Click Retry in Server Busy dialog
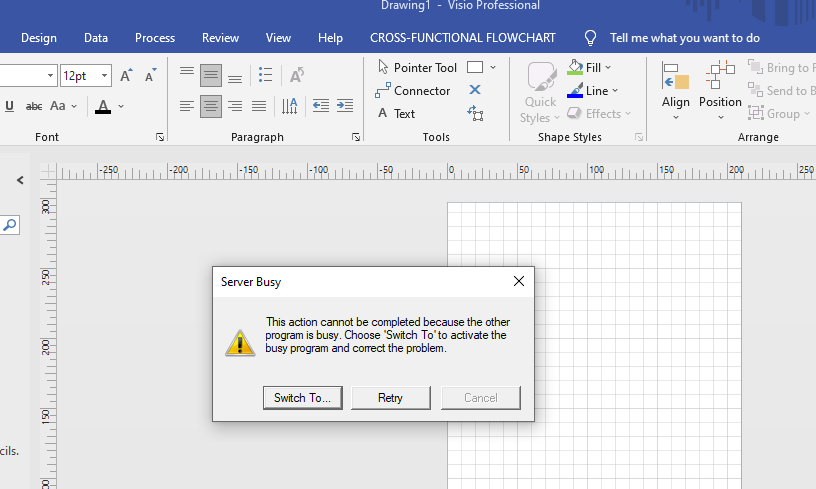 click(x=391, y=398)
